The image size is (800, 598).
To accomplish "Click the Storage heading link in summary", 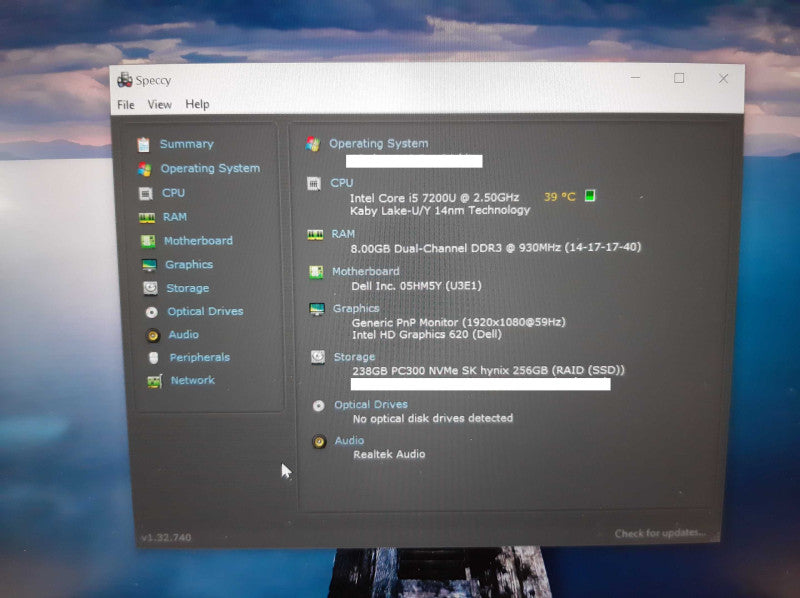I will point(355,357).
